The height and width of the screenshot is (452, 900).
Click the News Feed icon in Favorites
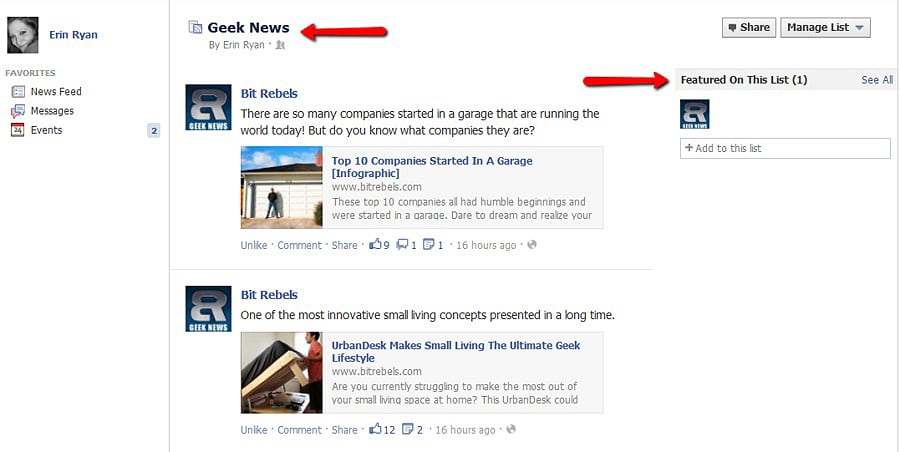coord(18,91)
